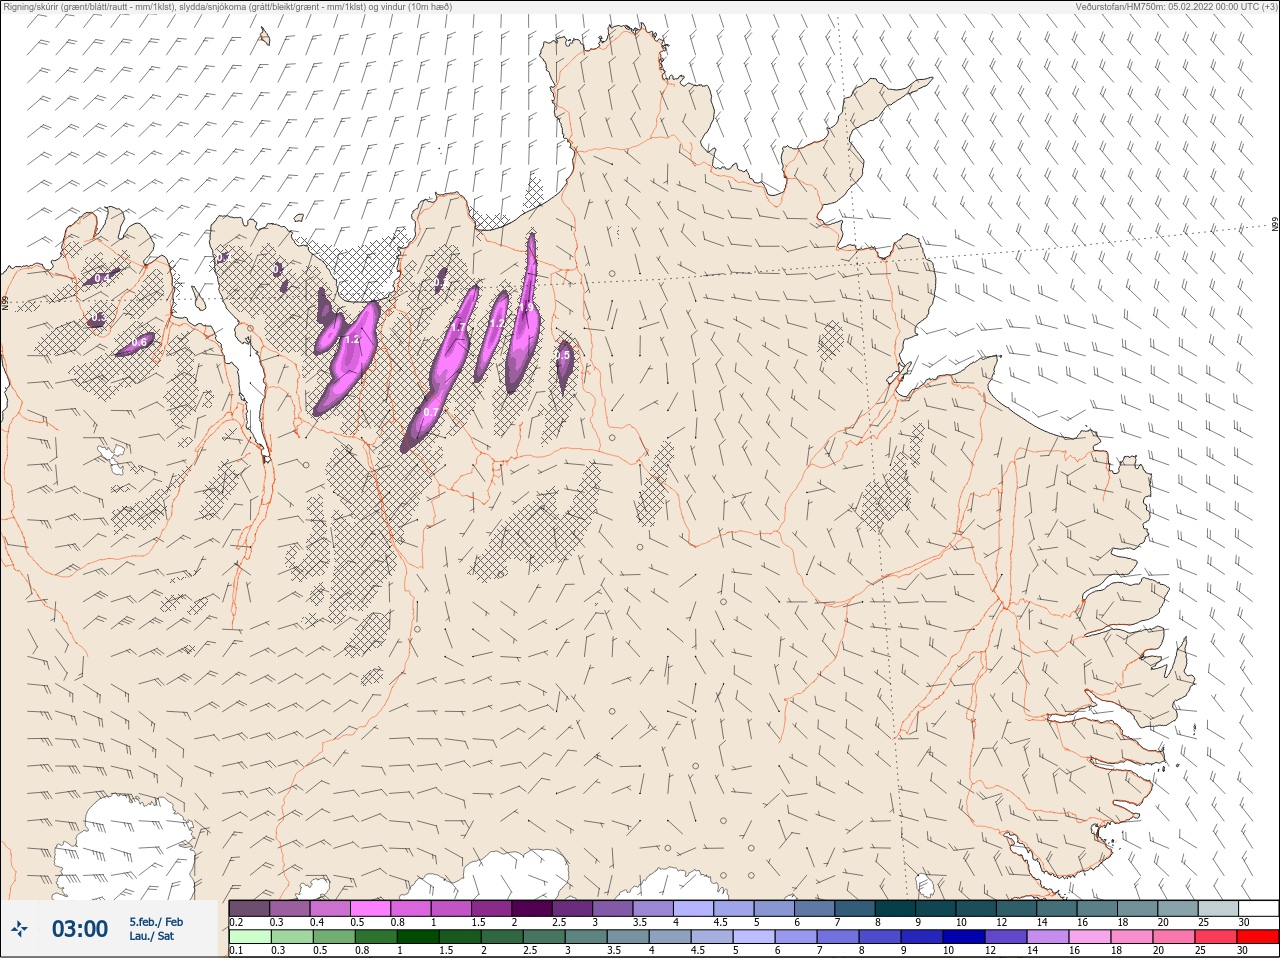This screenshot has height=958, width=1280.
Task: Select upper legend dark teal swatch between 8 and 9
Action: click(895, 908)
